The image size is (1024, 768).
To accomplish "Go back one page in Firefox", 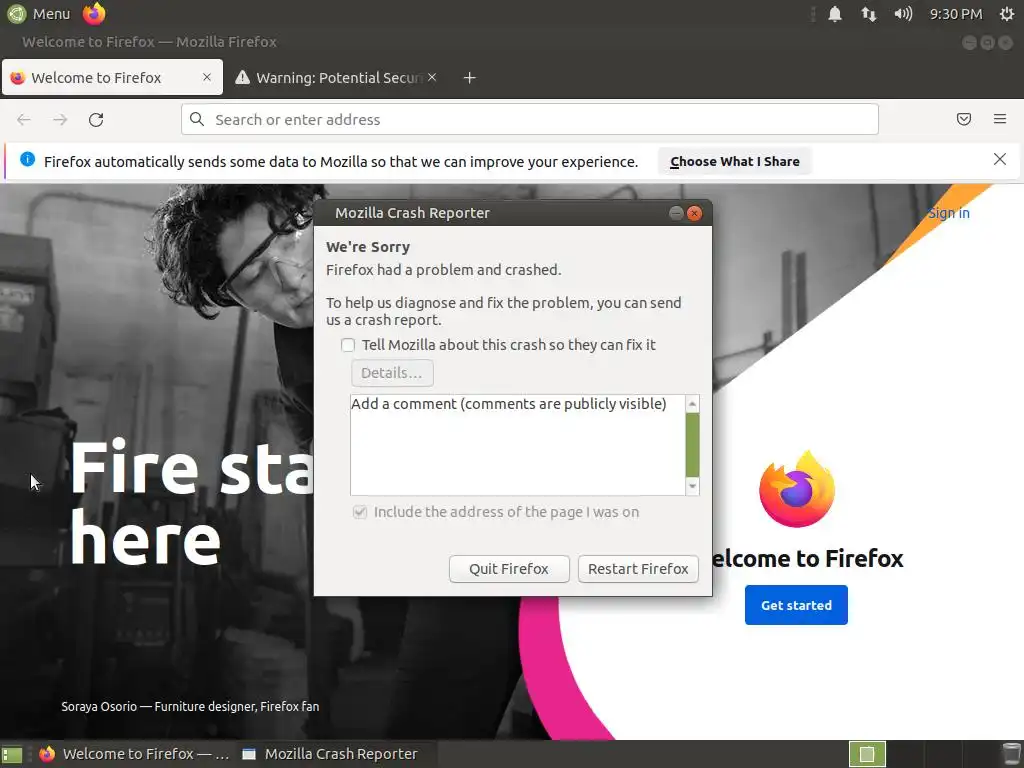I will [x=24, y=120].
